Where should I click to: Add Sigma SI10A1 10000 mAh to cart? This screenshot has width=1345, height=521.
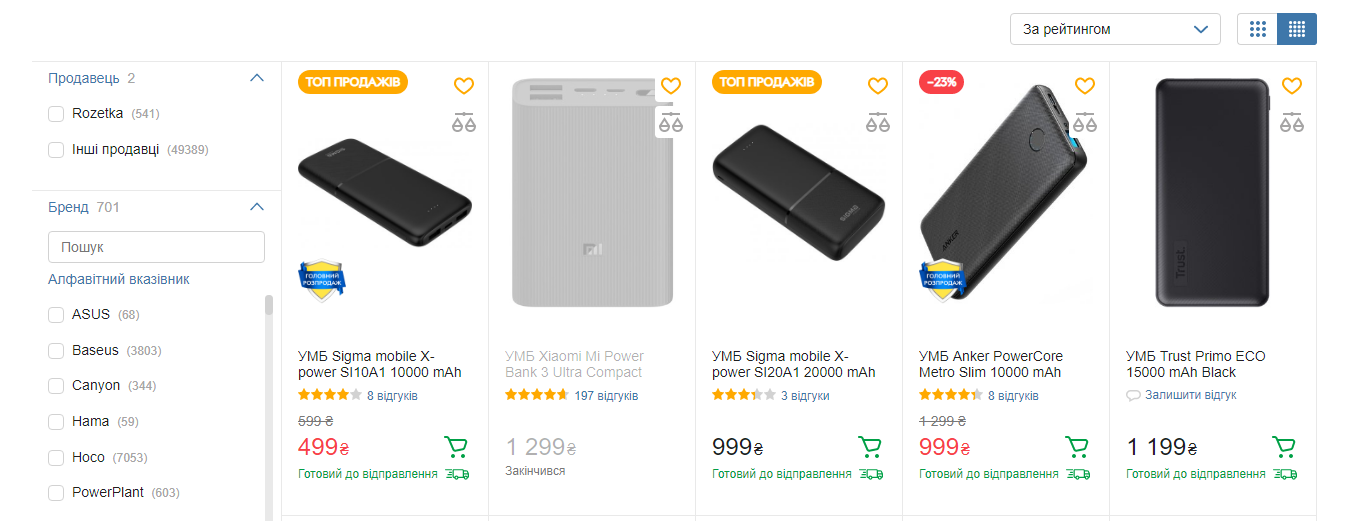pos(456,447)
